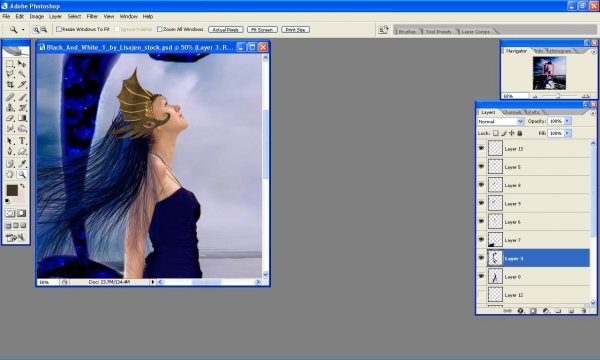Open the Fill slider arrow
The width and height of the screenshot is (600, 360).
coord(567,133)
